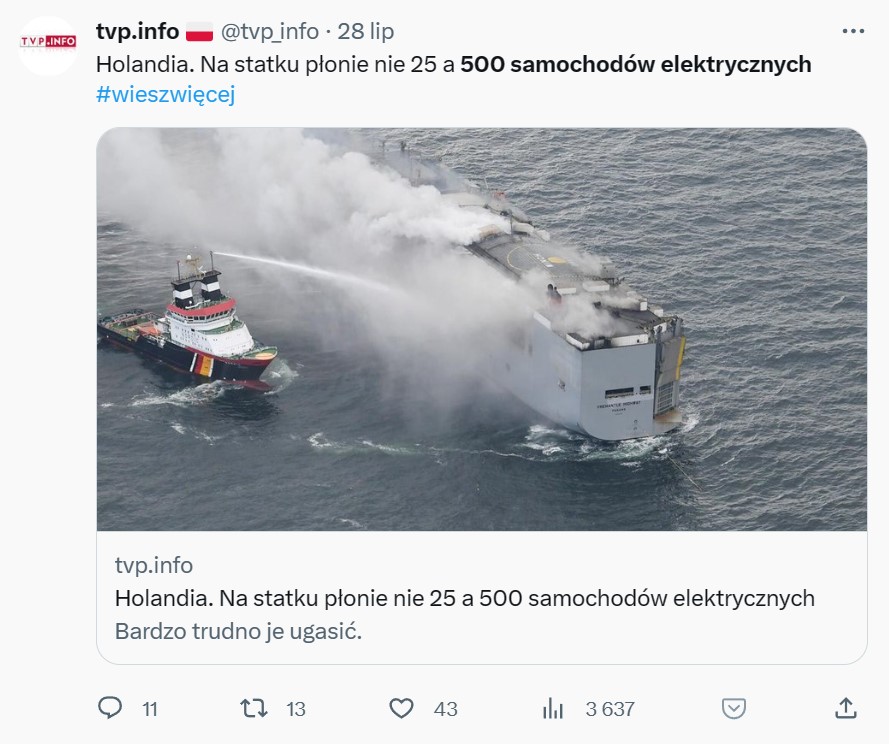This screenshot has height=744, width=889.
Task: Save tweet using the Pocket icon
Action: click(x=734, y=708)
